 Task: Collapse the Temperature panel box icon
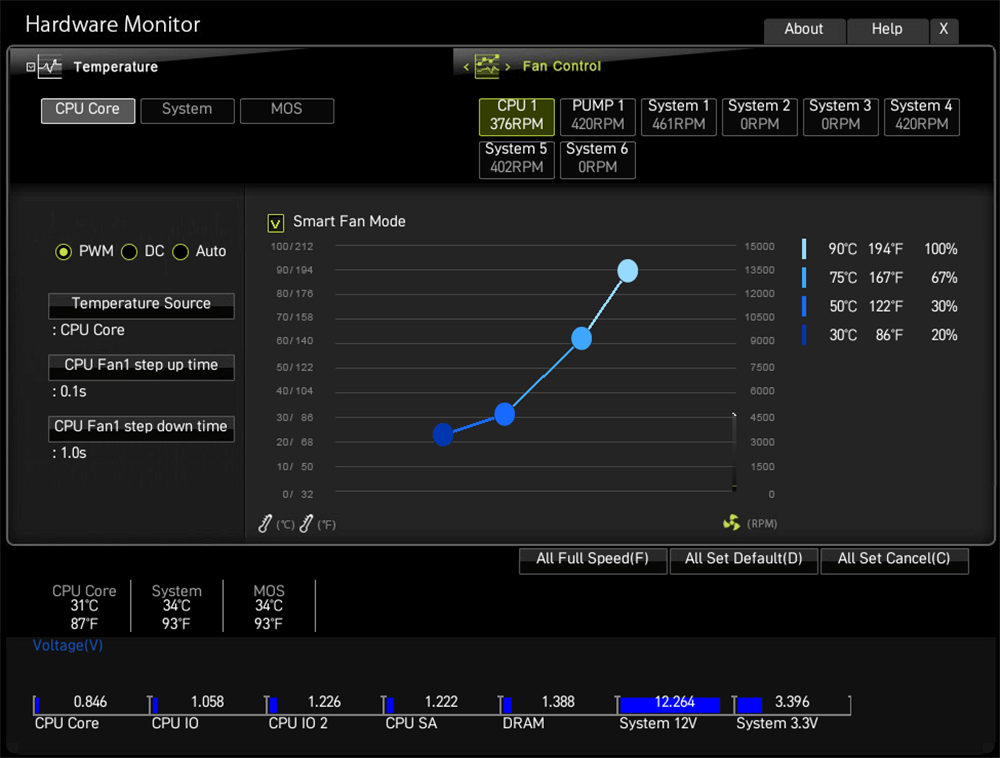pos(30,67)
